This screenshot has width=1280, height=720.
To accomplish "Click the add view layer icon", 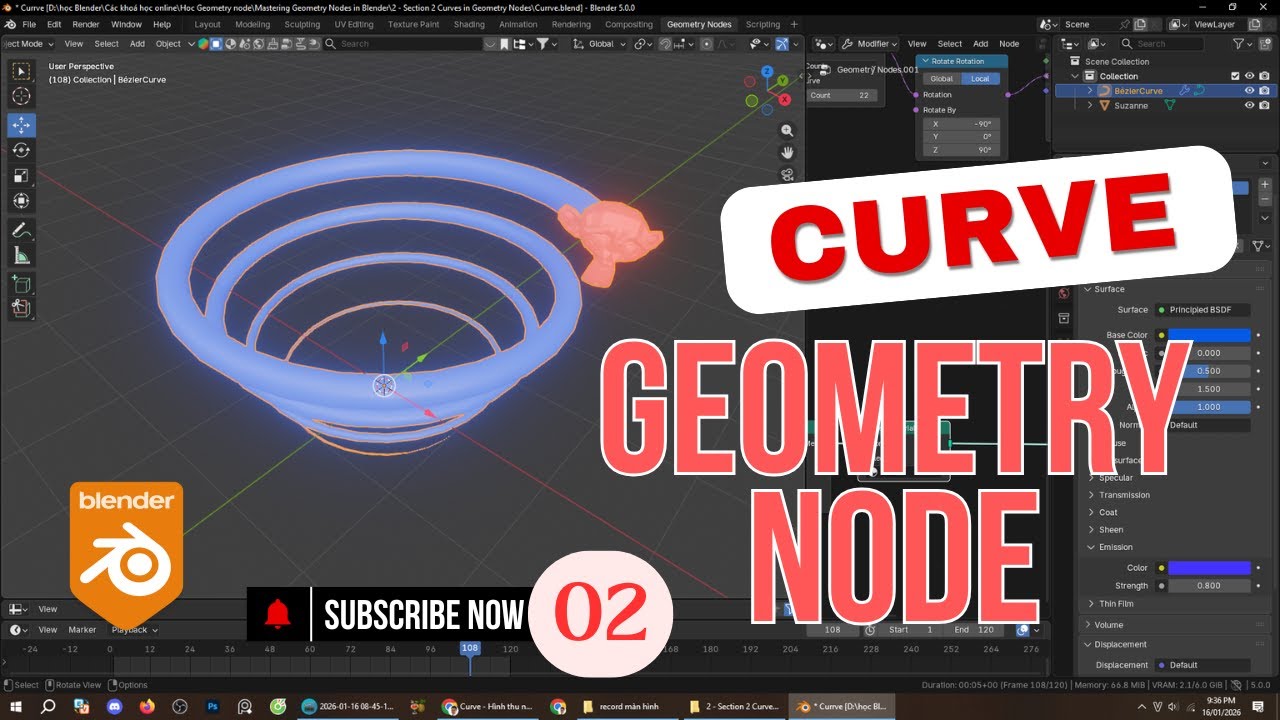I will click(1255, 24).
